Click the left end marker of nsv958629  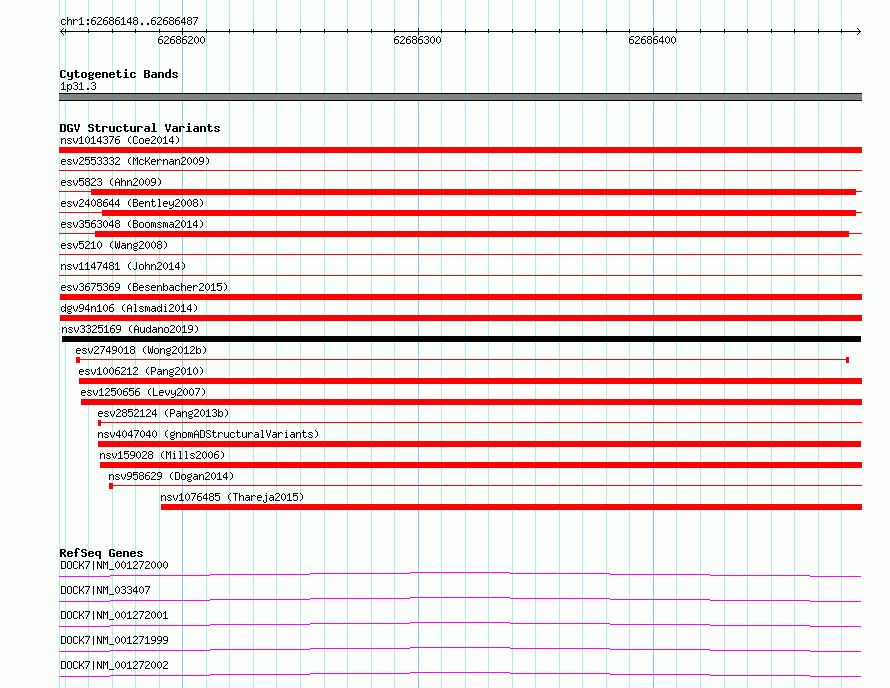[111, 486]
